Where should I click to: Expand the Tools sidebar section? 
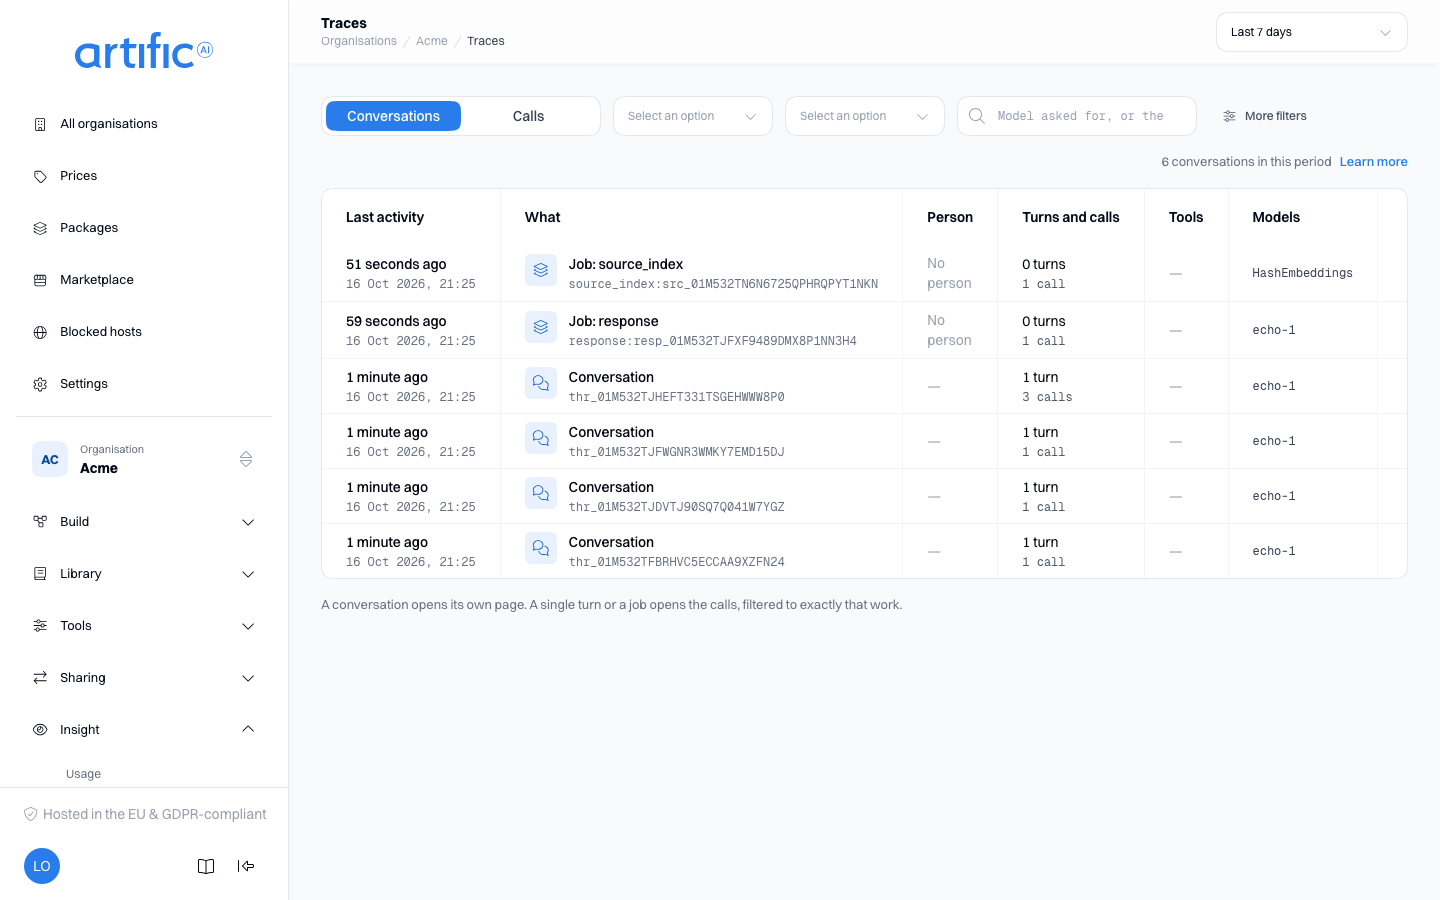point(144,626)
